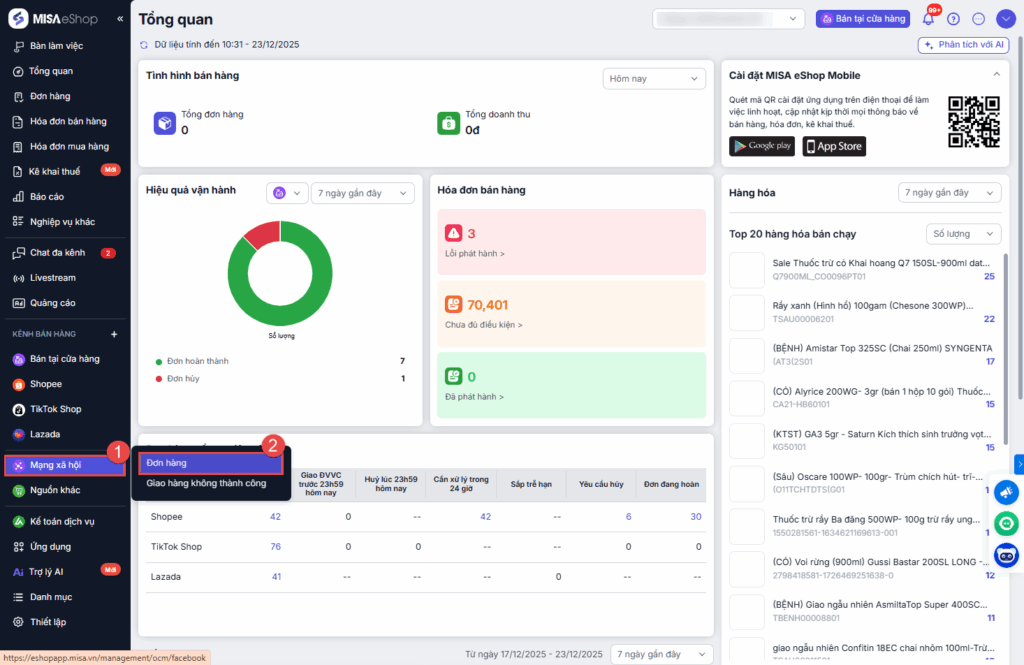The width and height of the screenshot is (1024, 665).
Task: Click the TikTok Shop channel icon
Action: tap(18, 410)
